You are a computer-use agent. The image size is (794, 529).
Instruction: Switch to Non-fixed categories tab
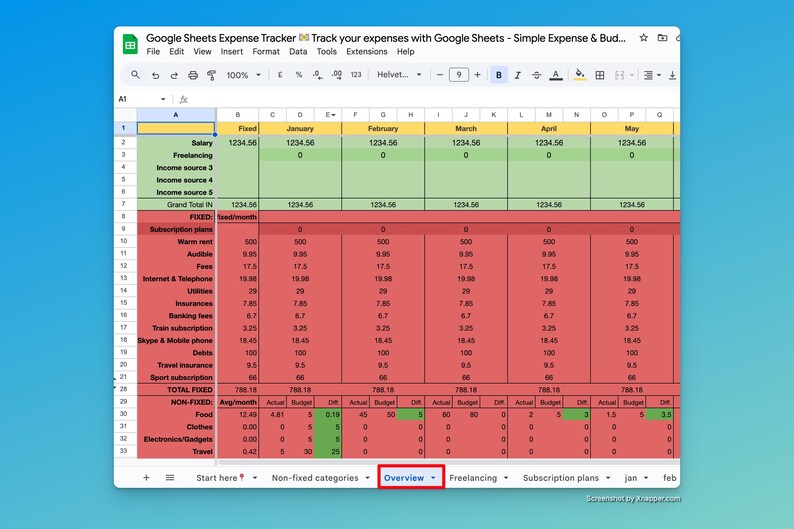(x=315, y=477)
